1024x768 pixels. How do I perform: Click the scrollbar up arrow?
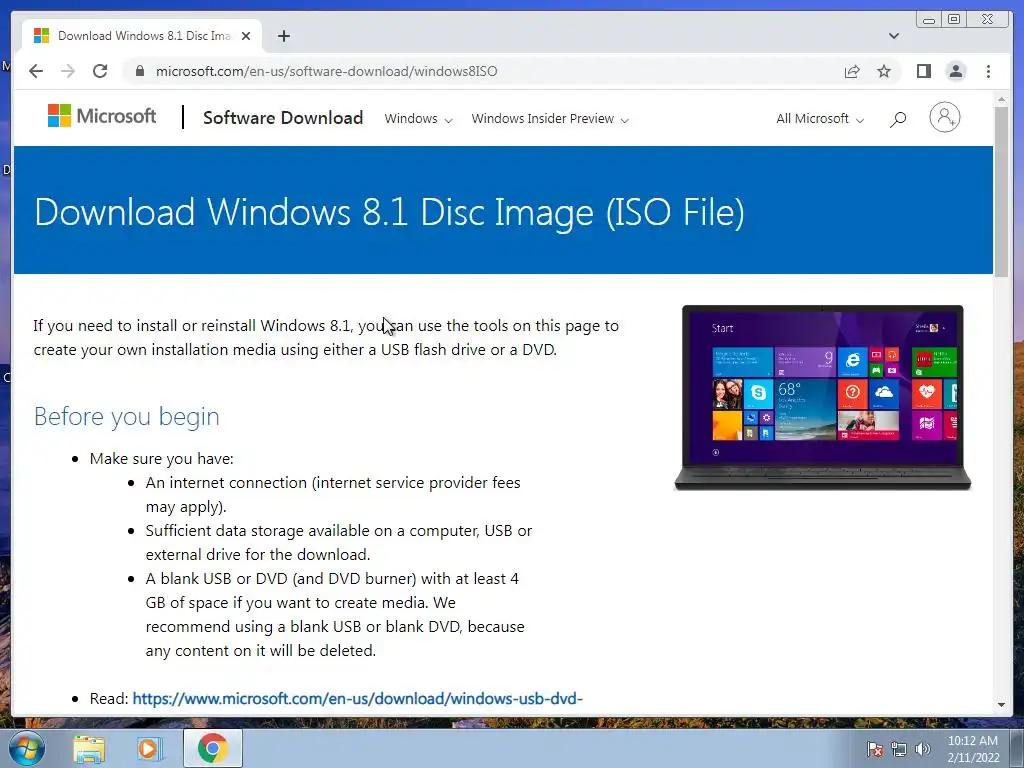(x=1001, y=99)
